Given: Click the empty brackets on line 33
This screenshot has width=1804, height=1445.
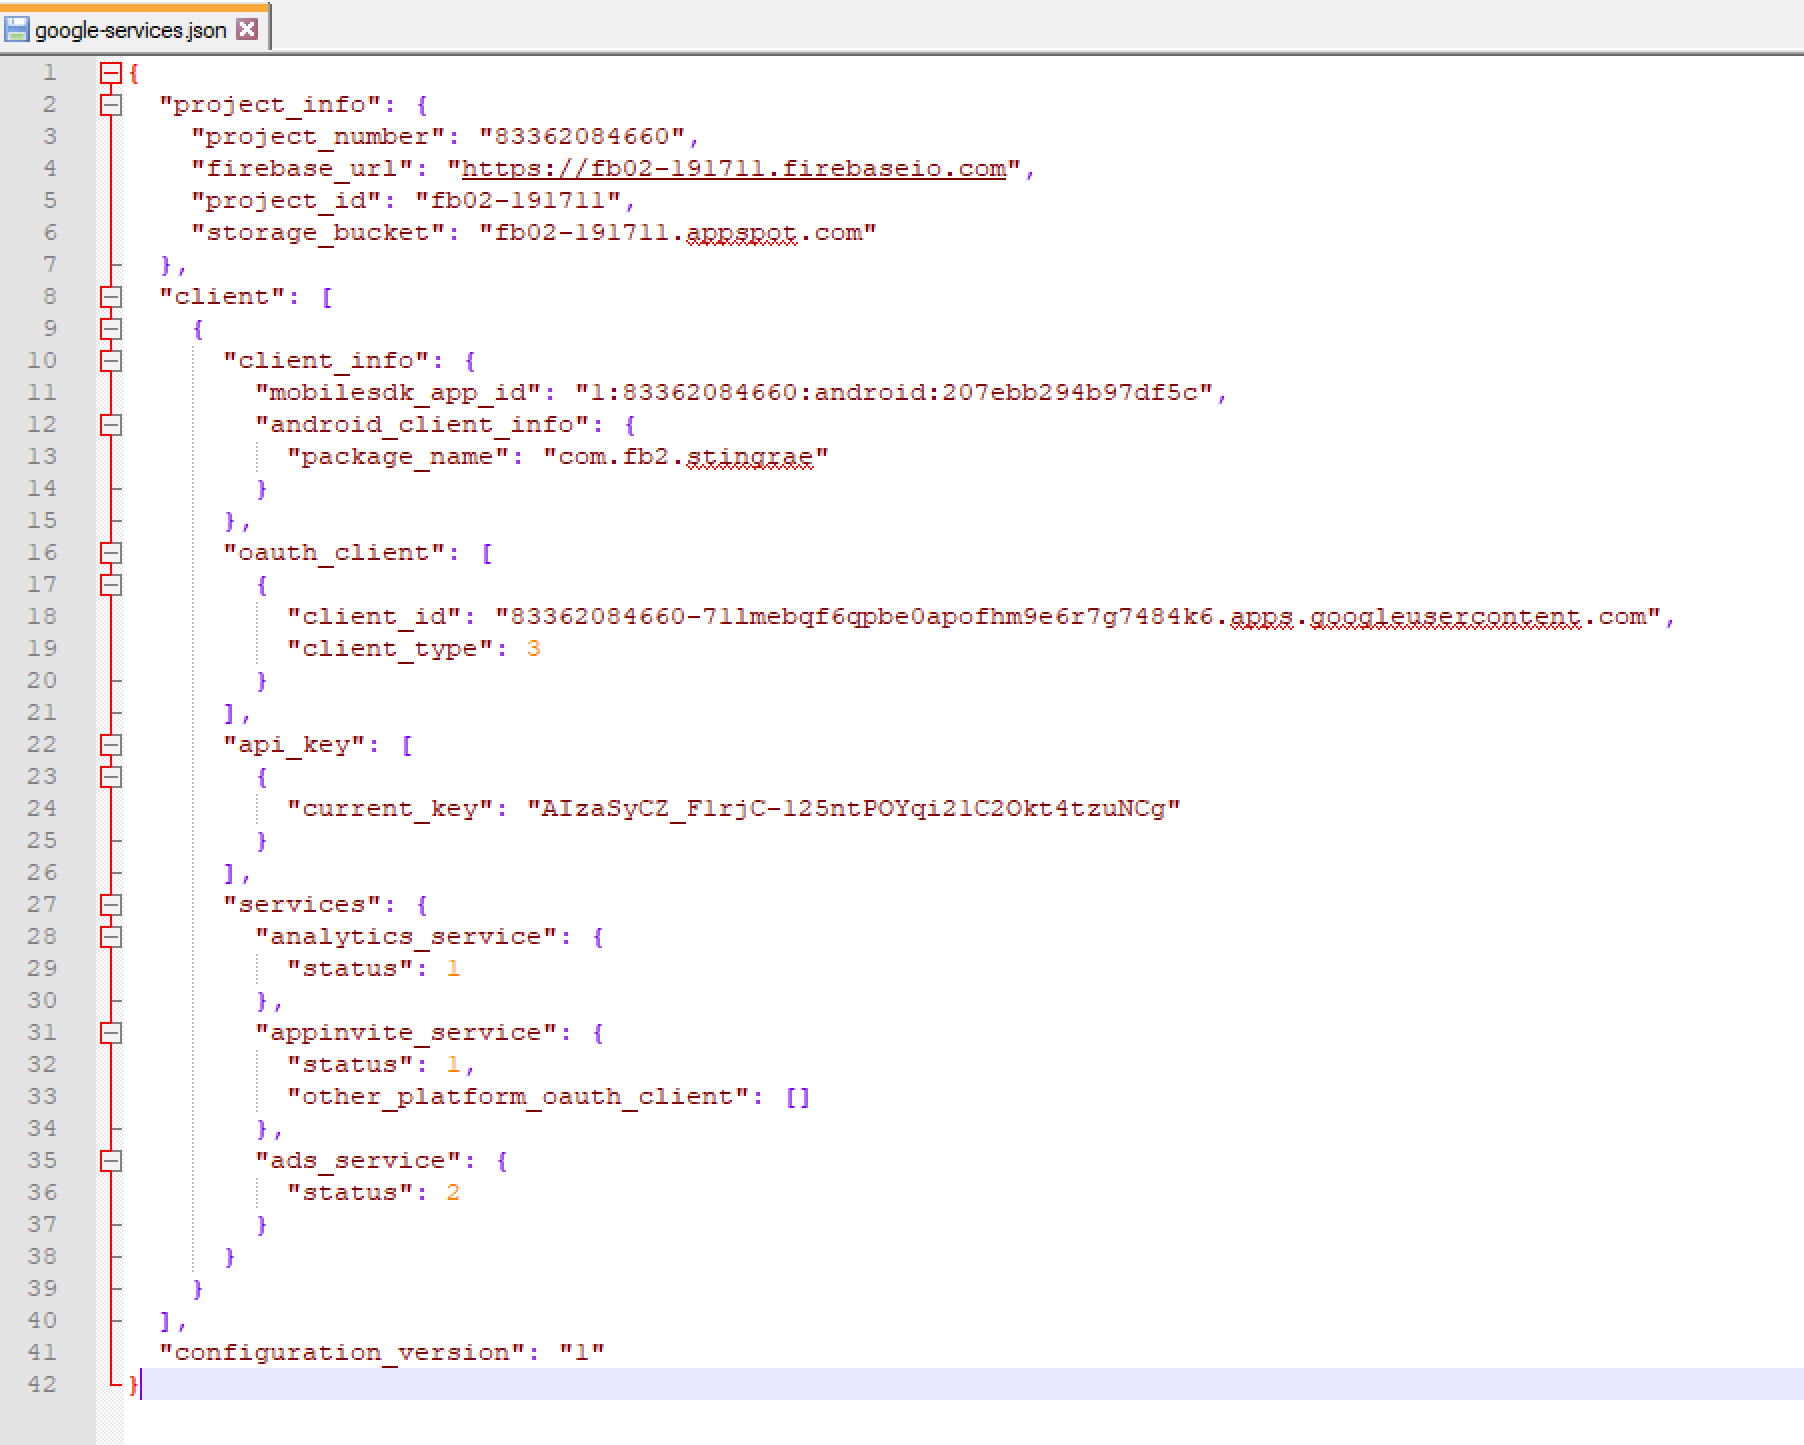Looking at the screenshot, I should pyautogui.click(x=797, y=1097).
